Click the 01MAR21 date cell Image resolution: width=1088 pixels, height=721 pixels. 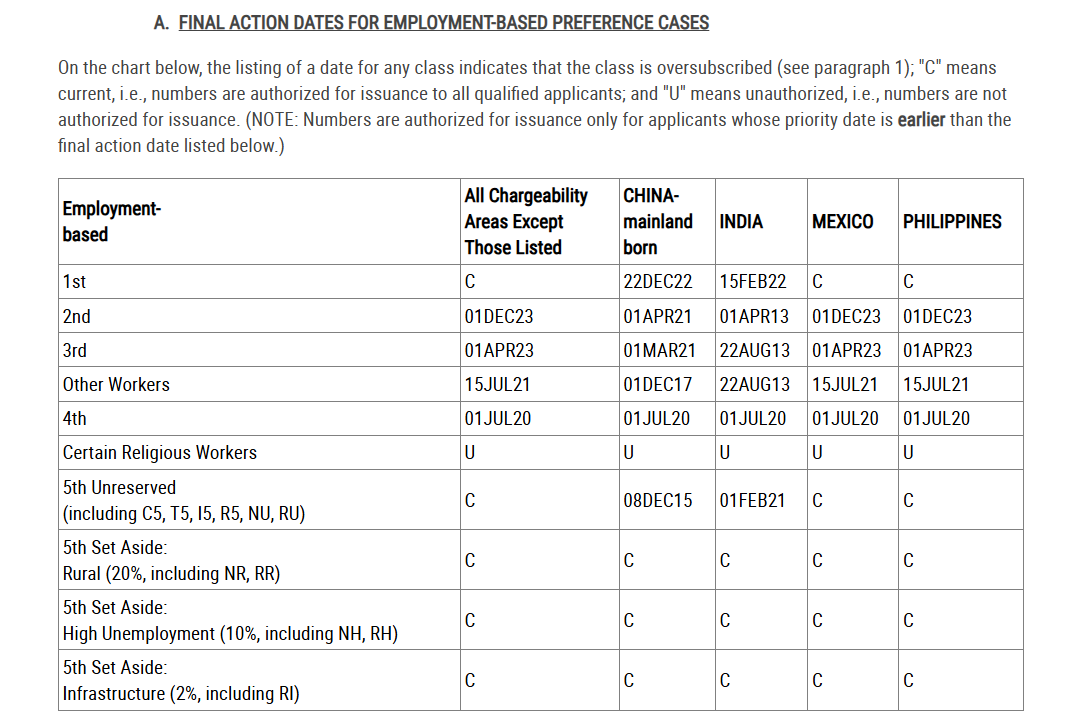[658, 350]
